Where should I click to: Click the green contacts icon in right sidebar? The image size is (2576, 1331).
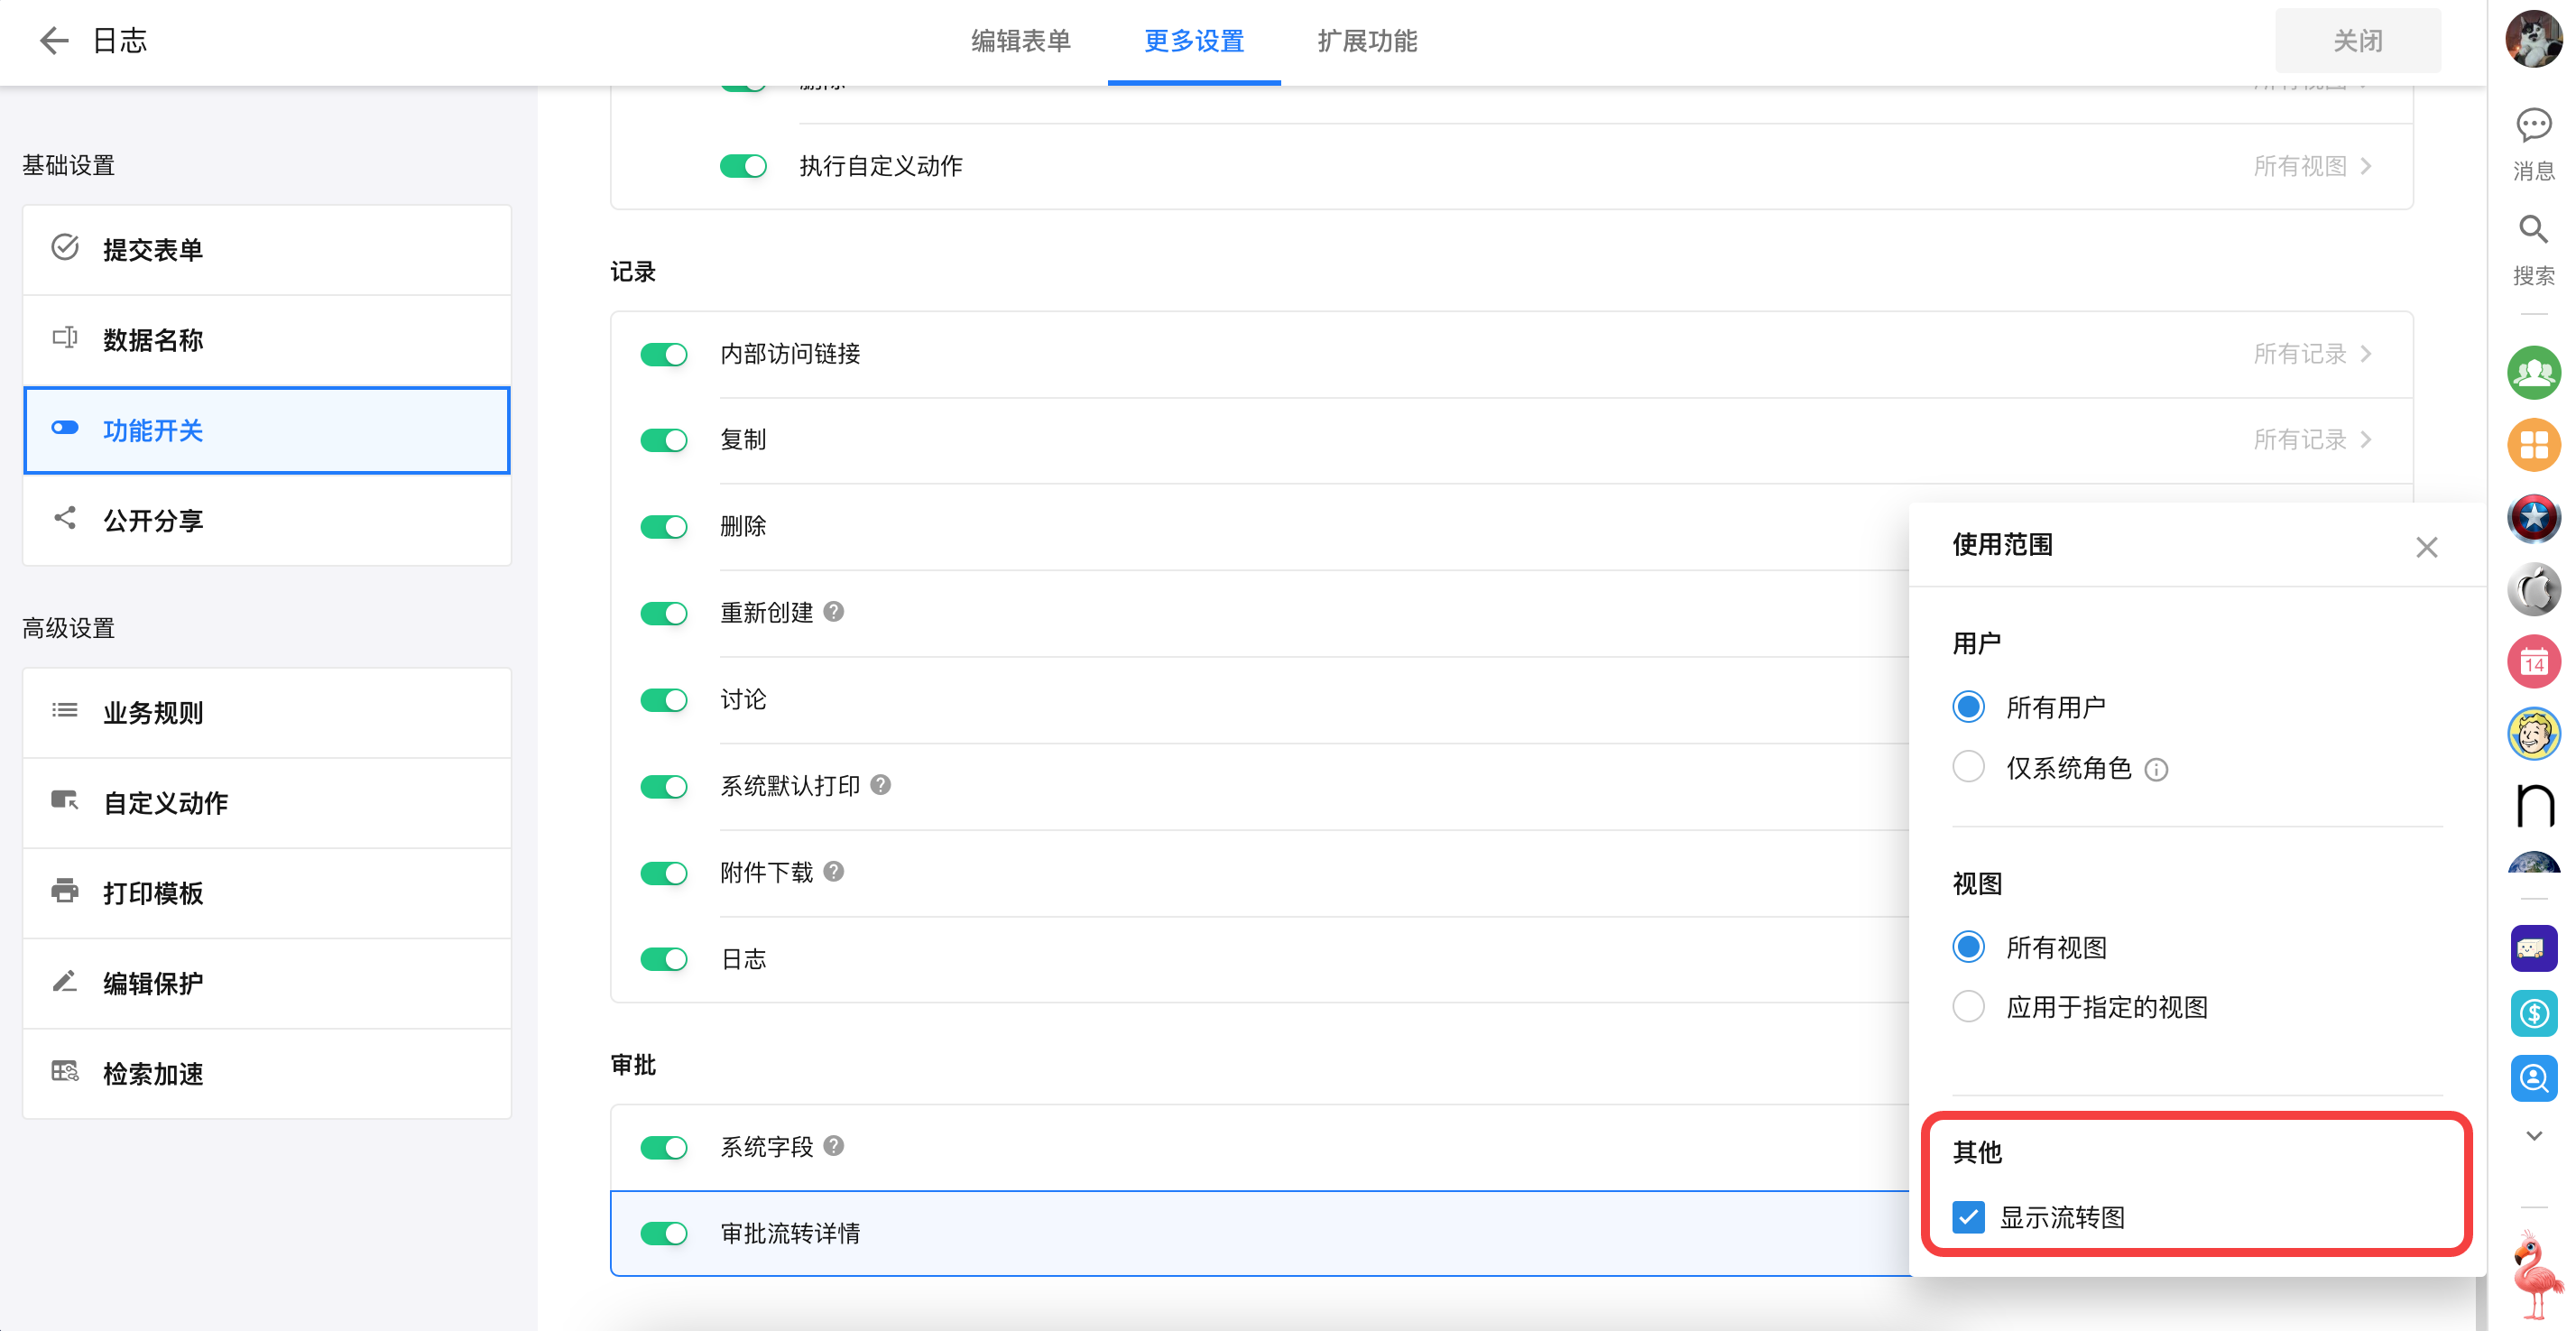(2533, 373)
